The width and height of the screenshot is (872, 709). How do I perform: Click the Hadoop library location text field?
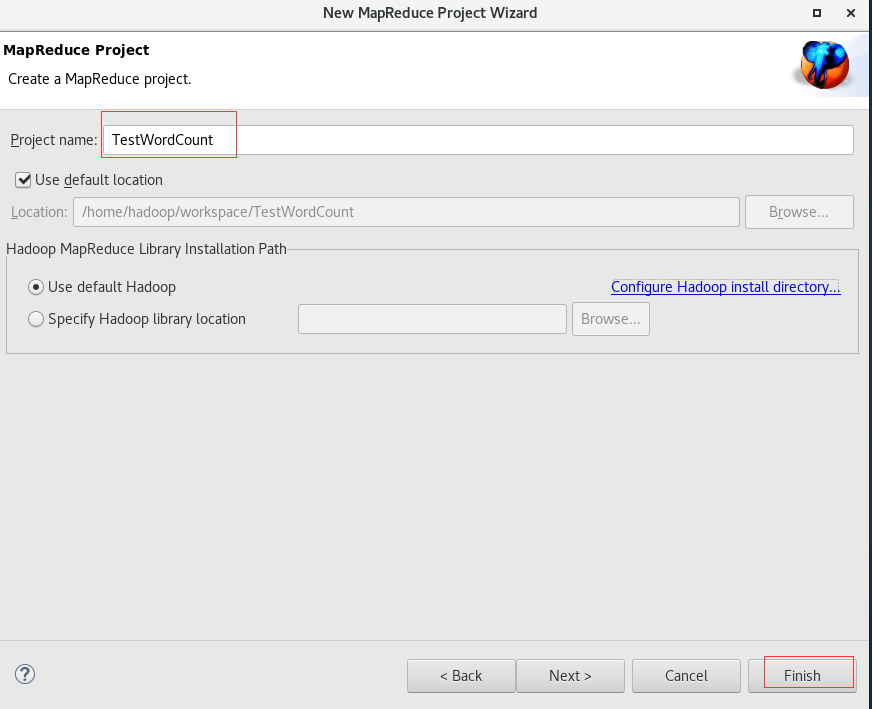[x=432, y=319]
